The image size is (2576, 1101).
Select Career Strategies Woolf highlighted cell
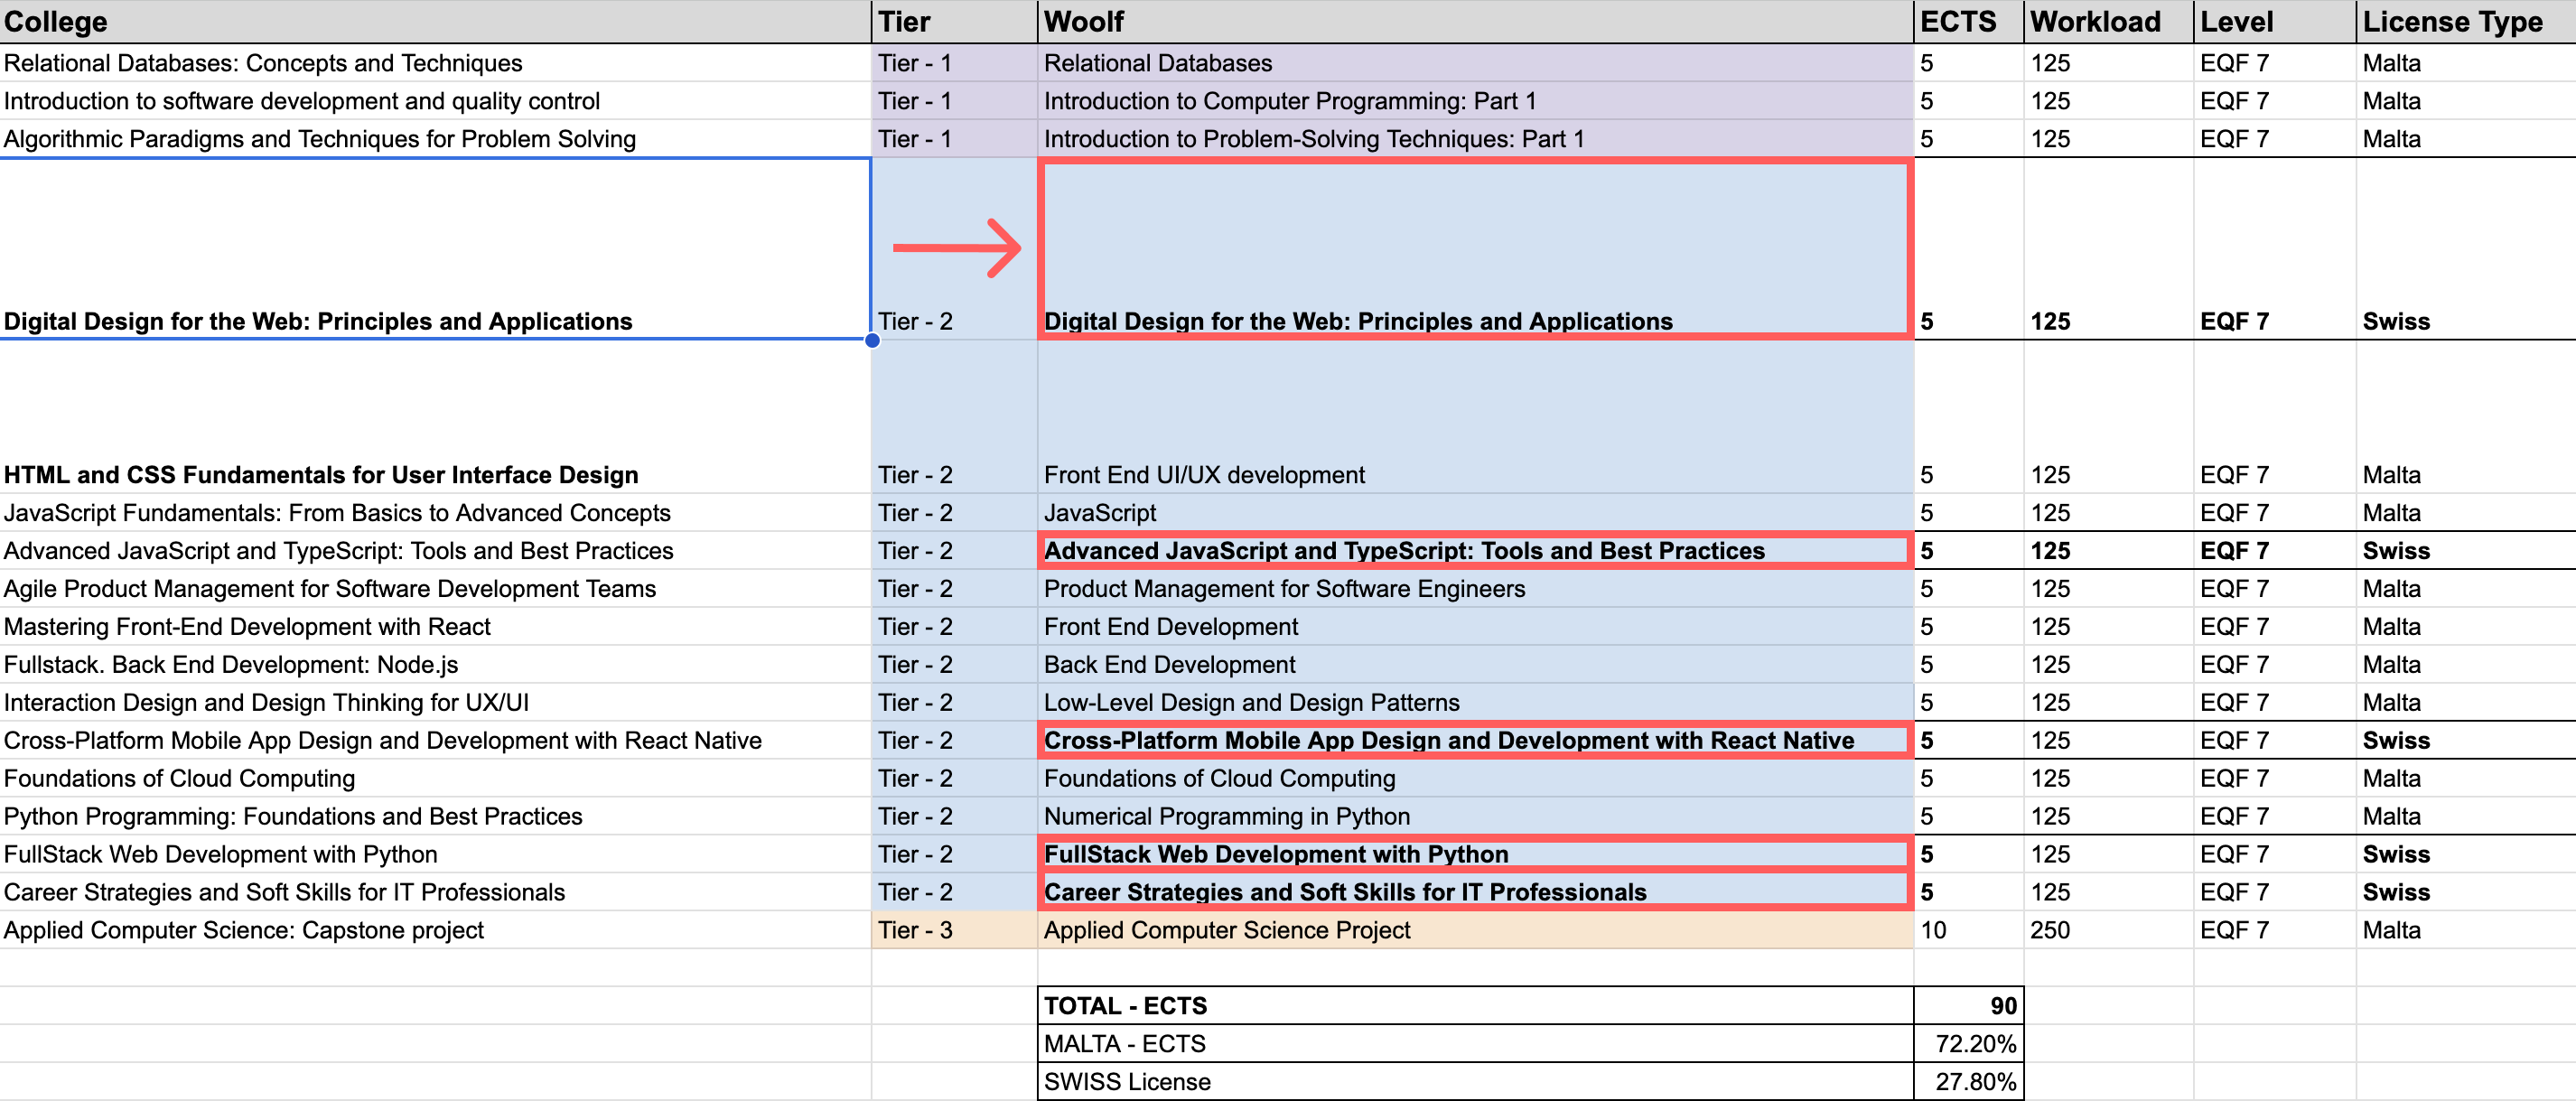click(1474, 892)
